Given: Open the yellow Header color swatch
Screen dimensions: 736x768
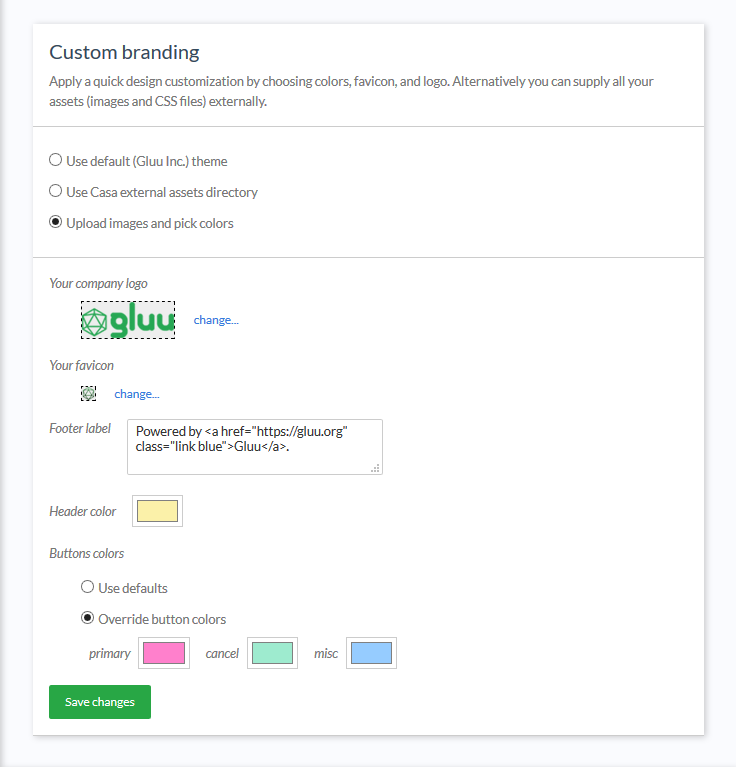Looking at the screenshot, I should click(157, 511).
